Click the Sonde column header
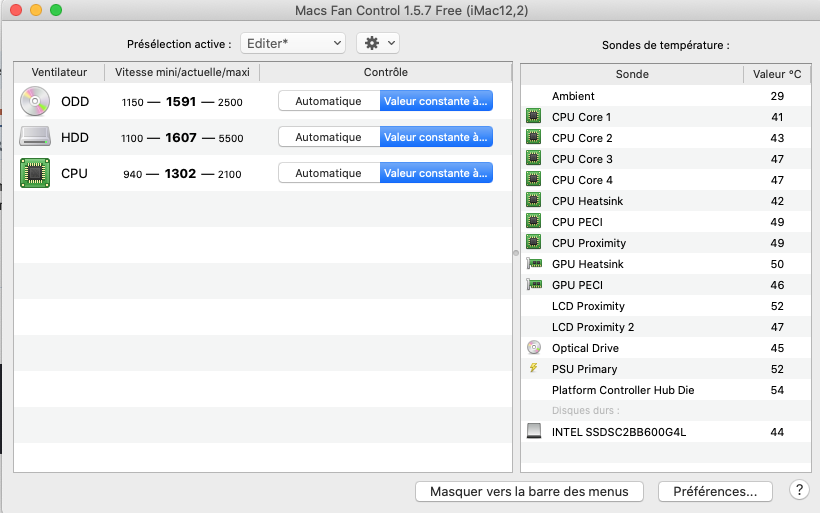 [x=631, y=74]
